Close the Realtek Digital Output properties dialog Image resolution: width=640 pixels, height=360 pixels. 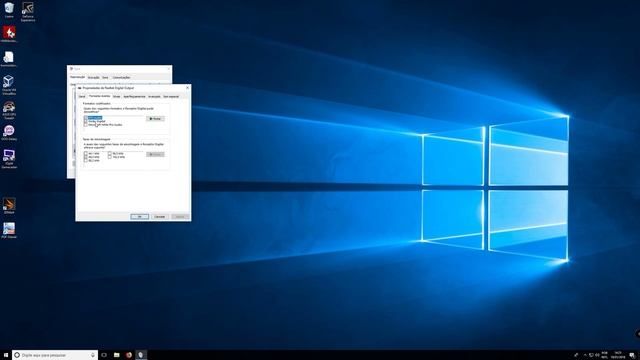click(187, 88)
